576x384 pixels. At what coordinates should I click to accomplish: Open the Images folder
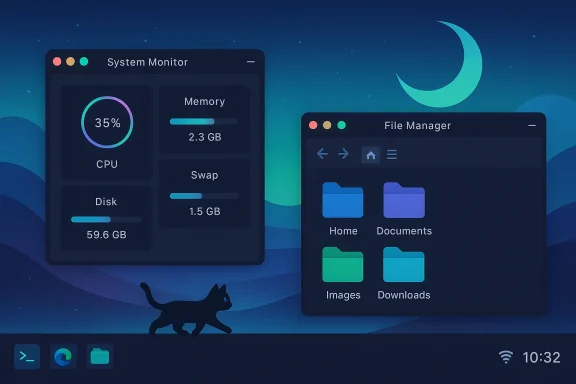pyautogui.click(x=343, y=265)
